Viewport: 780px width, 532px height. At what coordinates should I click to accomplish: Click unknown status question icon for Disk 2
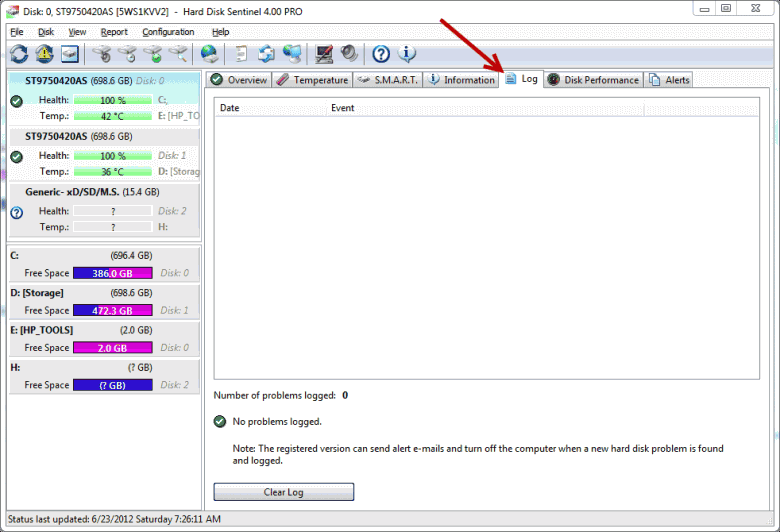point(16,213)
